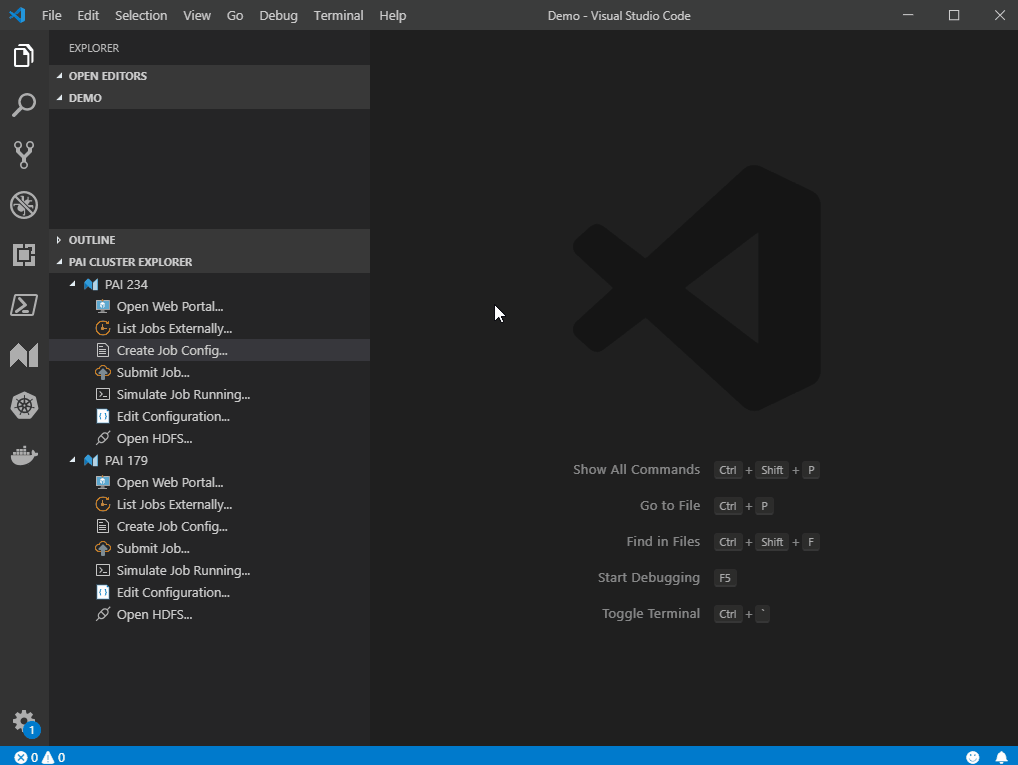Open the Debug view icon
This screenshot has width=1018, height=765.
(24, 205)
